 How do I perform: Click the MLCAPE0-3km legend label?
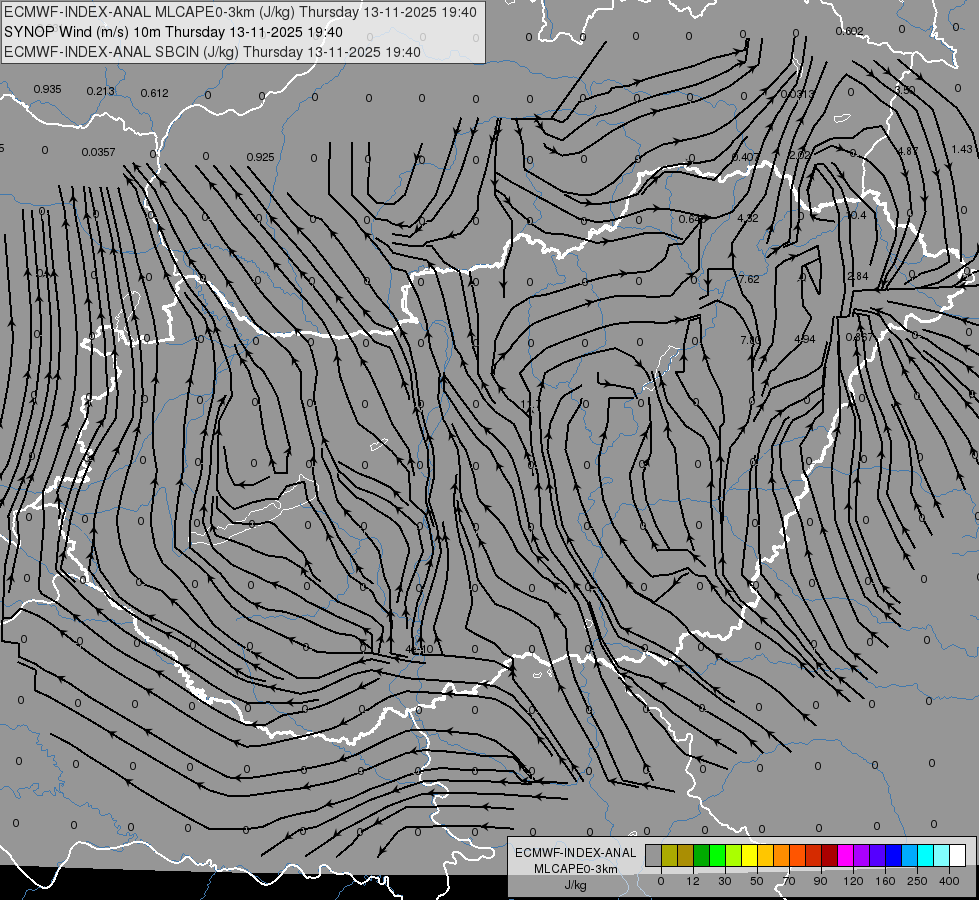(576, 869)
